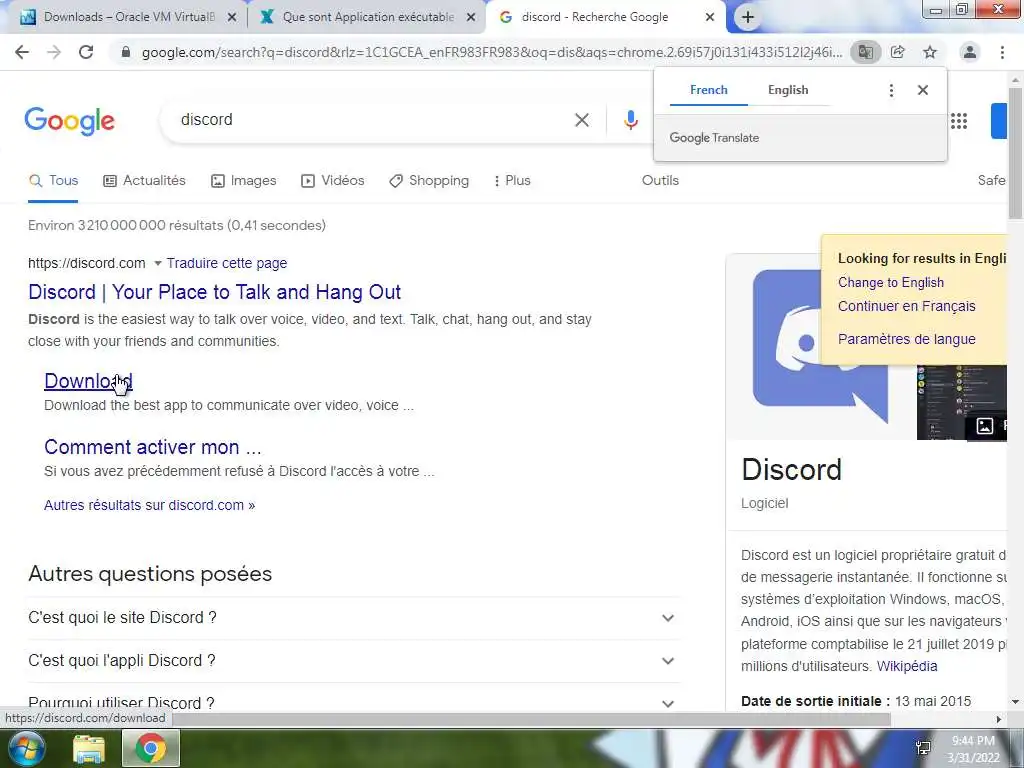Share this page via the share icon
1024x768 pixels.
click(x=898, y=52)
